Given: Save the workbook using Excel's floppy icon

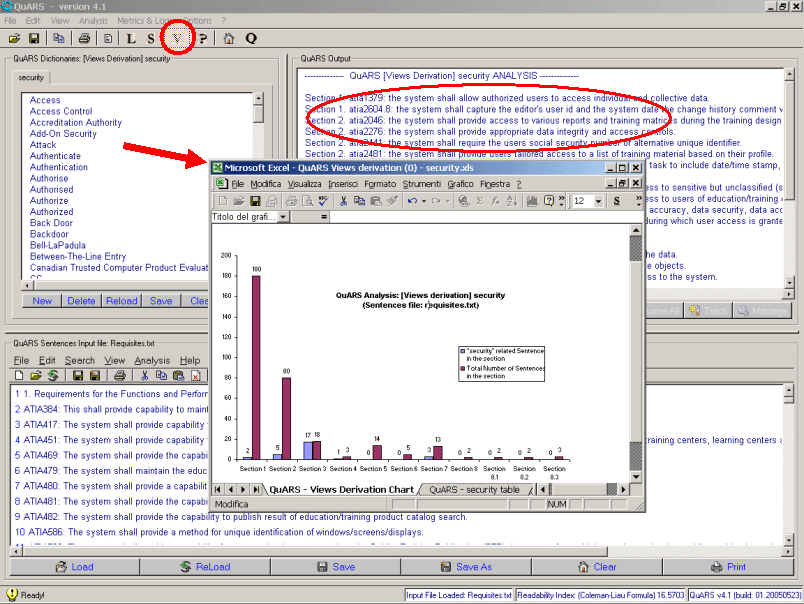Looking at the screenshot, I should [255, 201].
